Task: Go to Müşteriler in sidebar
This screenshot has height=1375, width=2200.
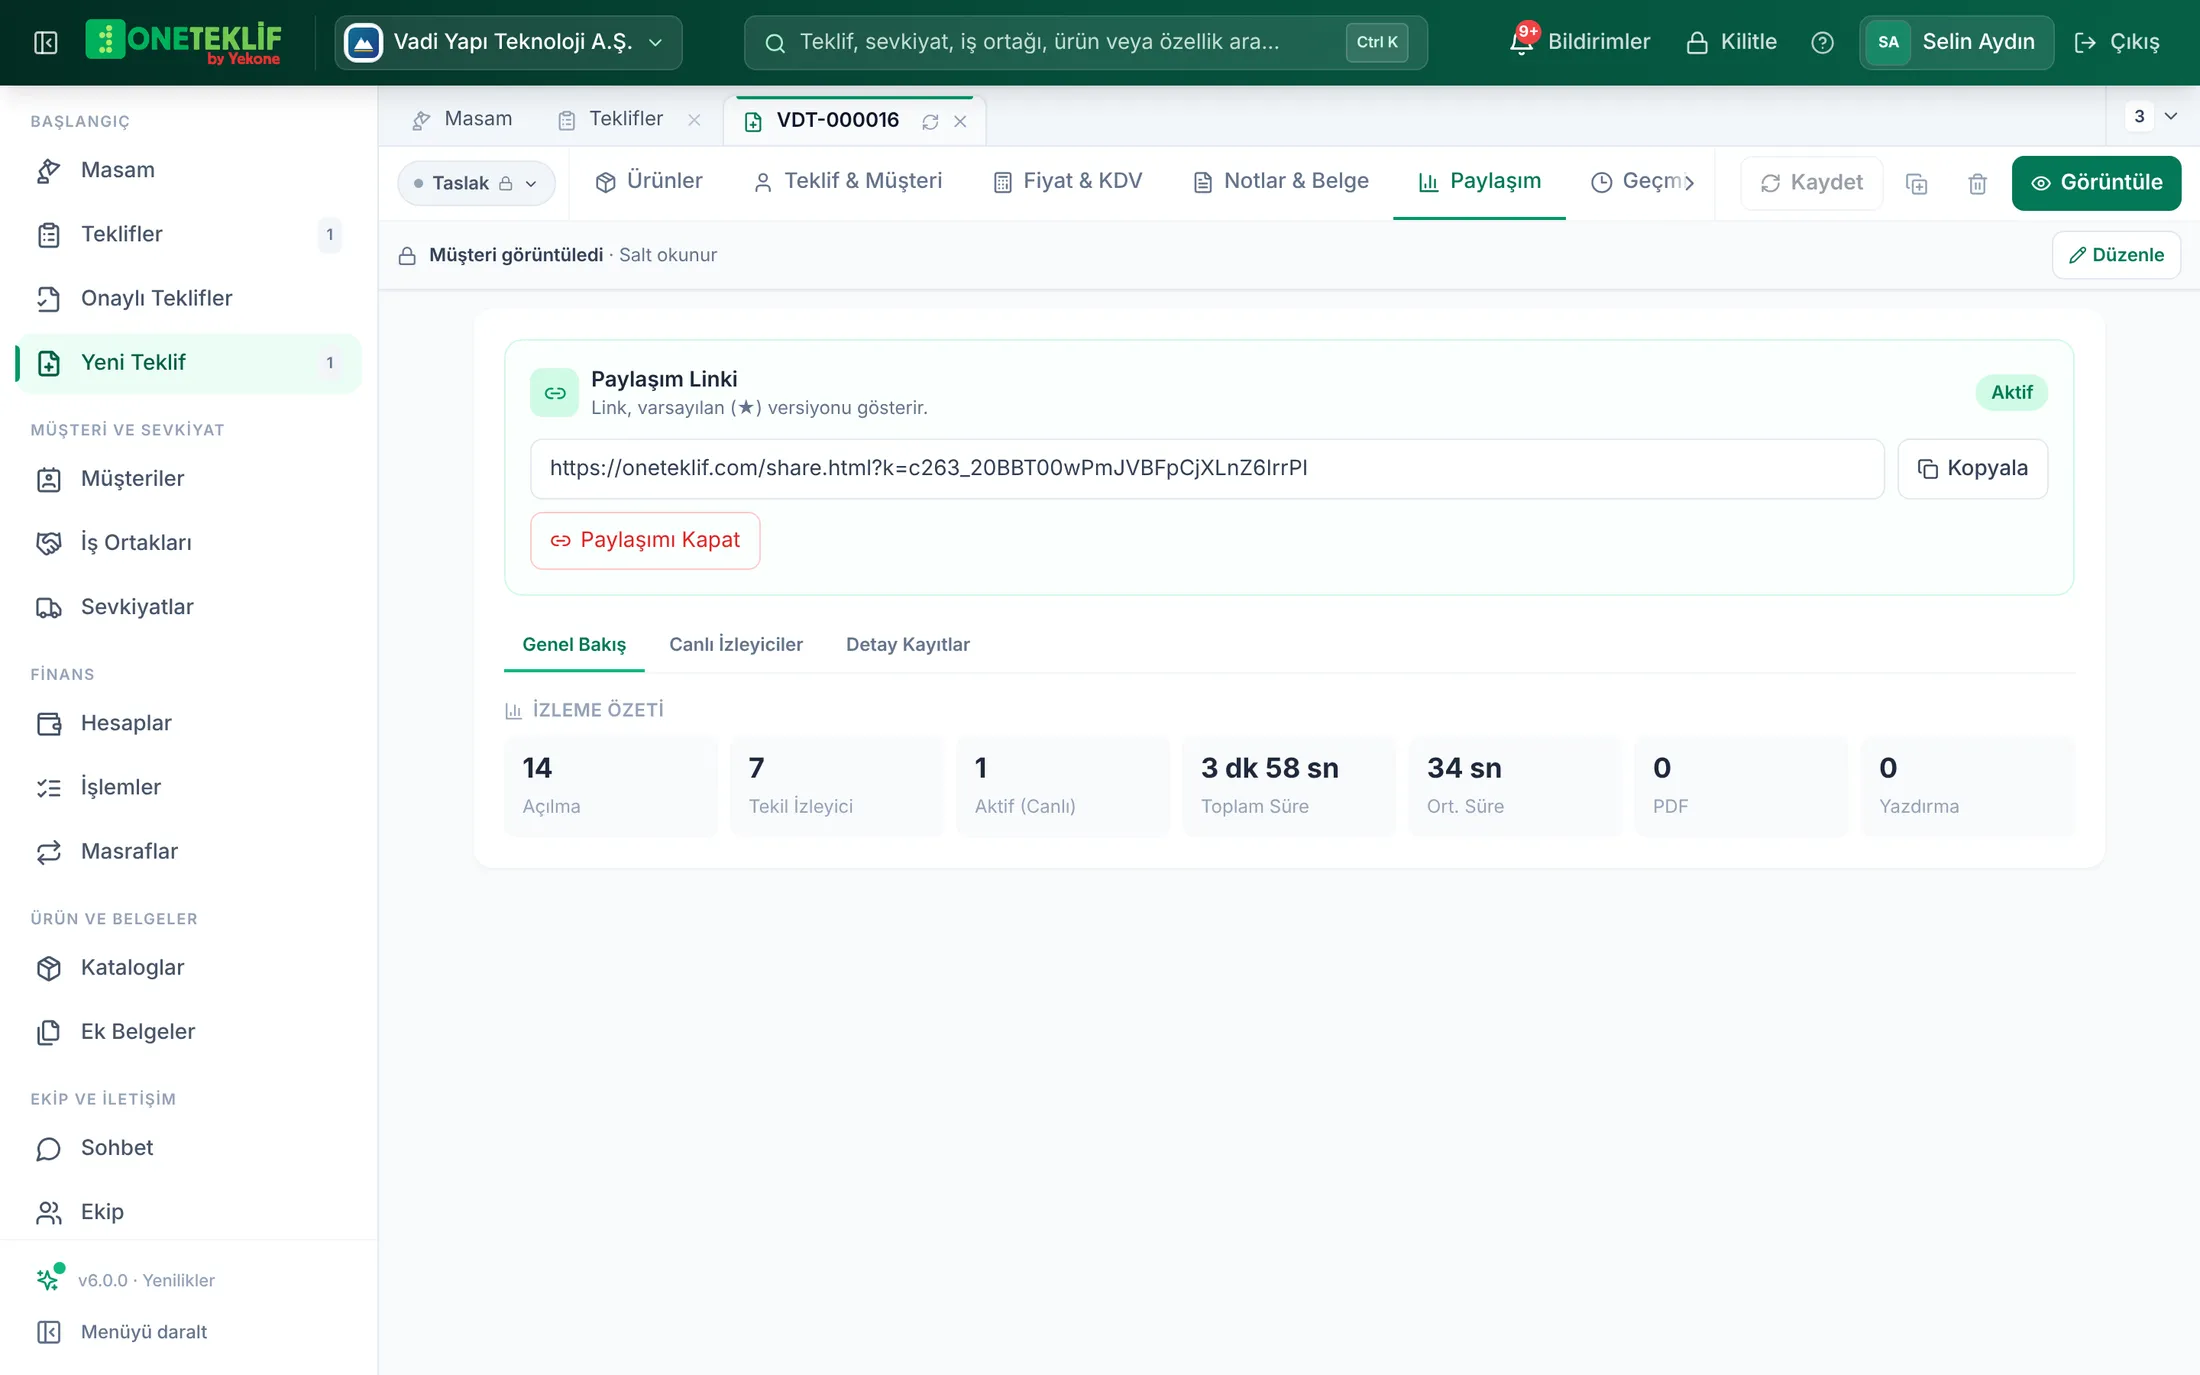Action: (x=189, y=478)
